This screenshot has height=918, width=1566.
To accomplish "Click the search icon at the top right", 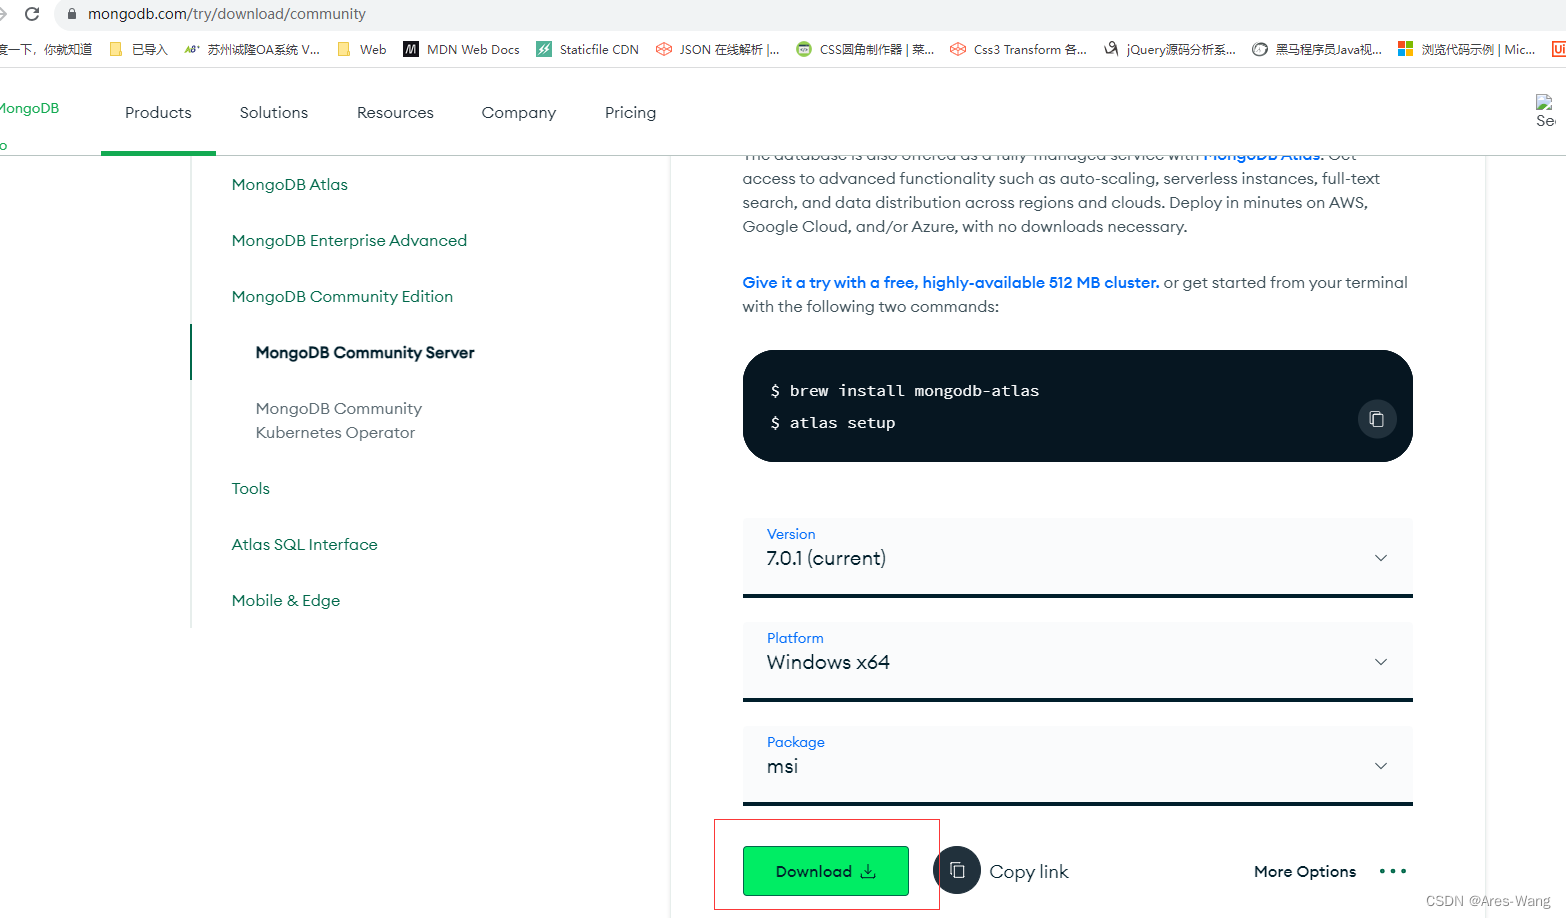I will click(1545, 111).
